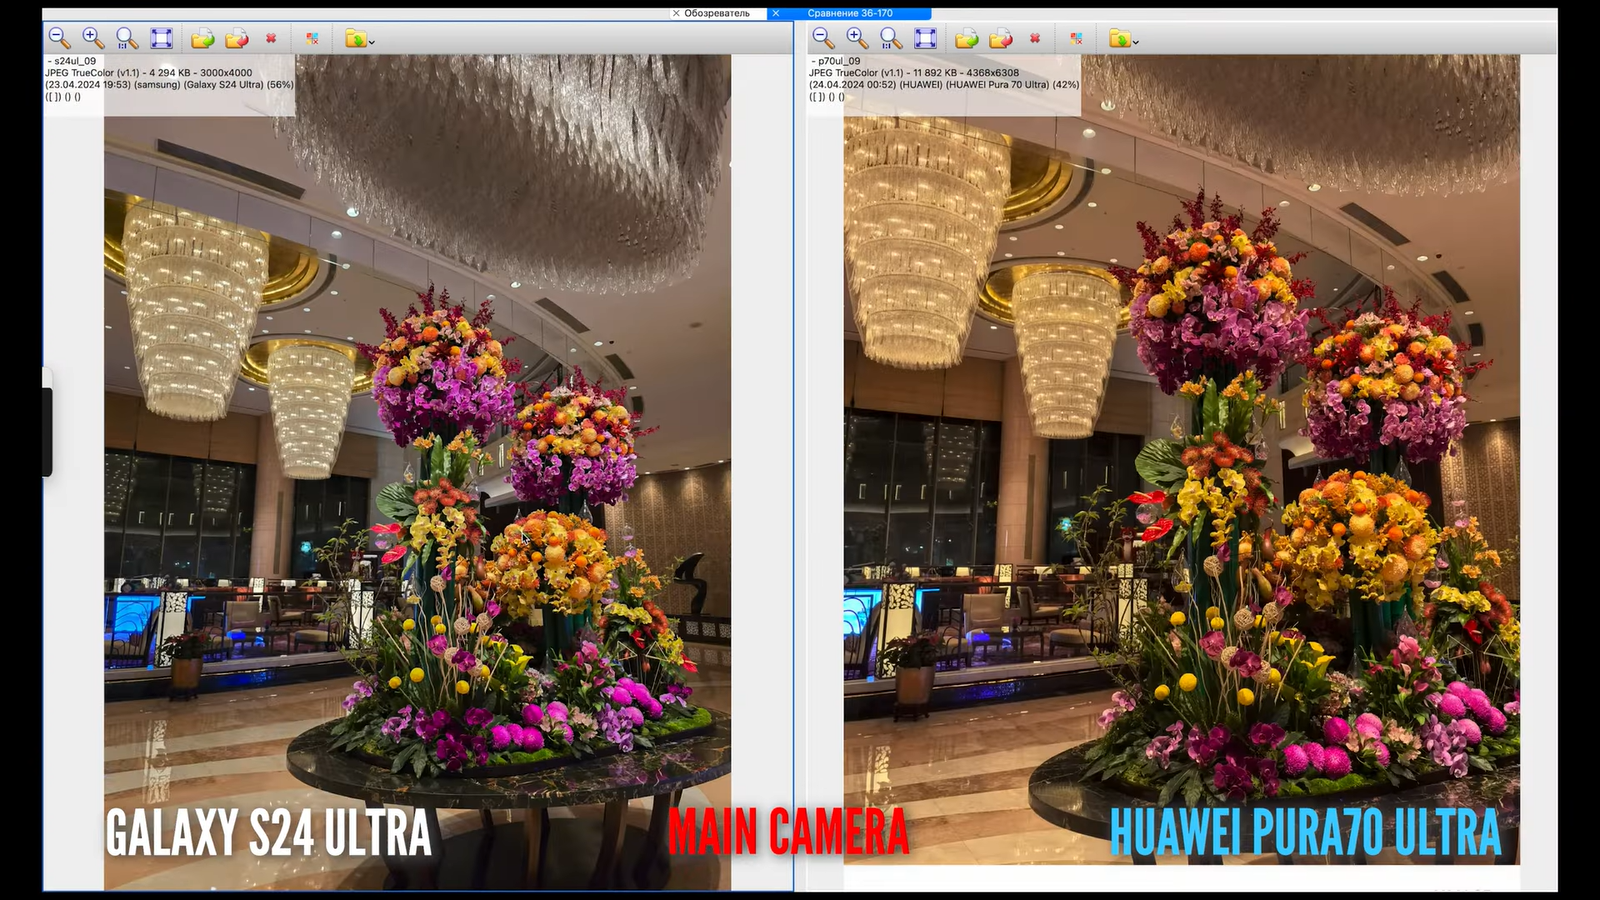Click the left pane yellow folder icon
Viewport: 1600px width, 900px height.
click(355, 38)
